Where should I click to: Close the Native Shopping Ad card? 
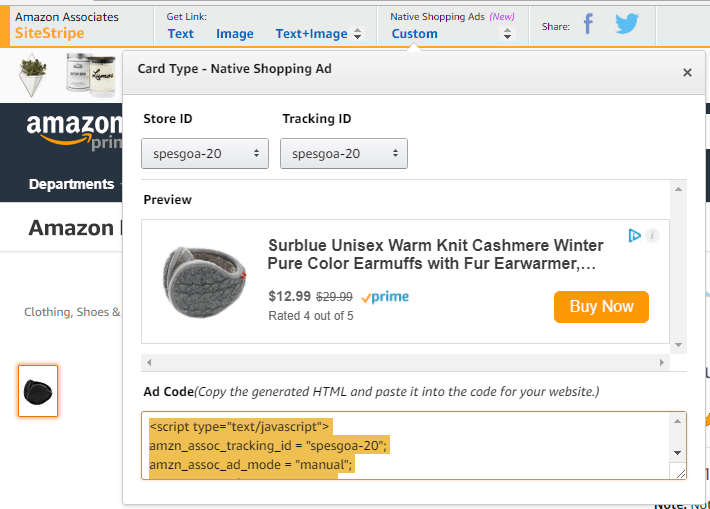(x=686, y=72)
